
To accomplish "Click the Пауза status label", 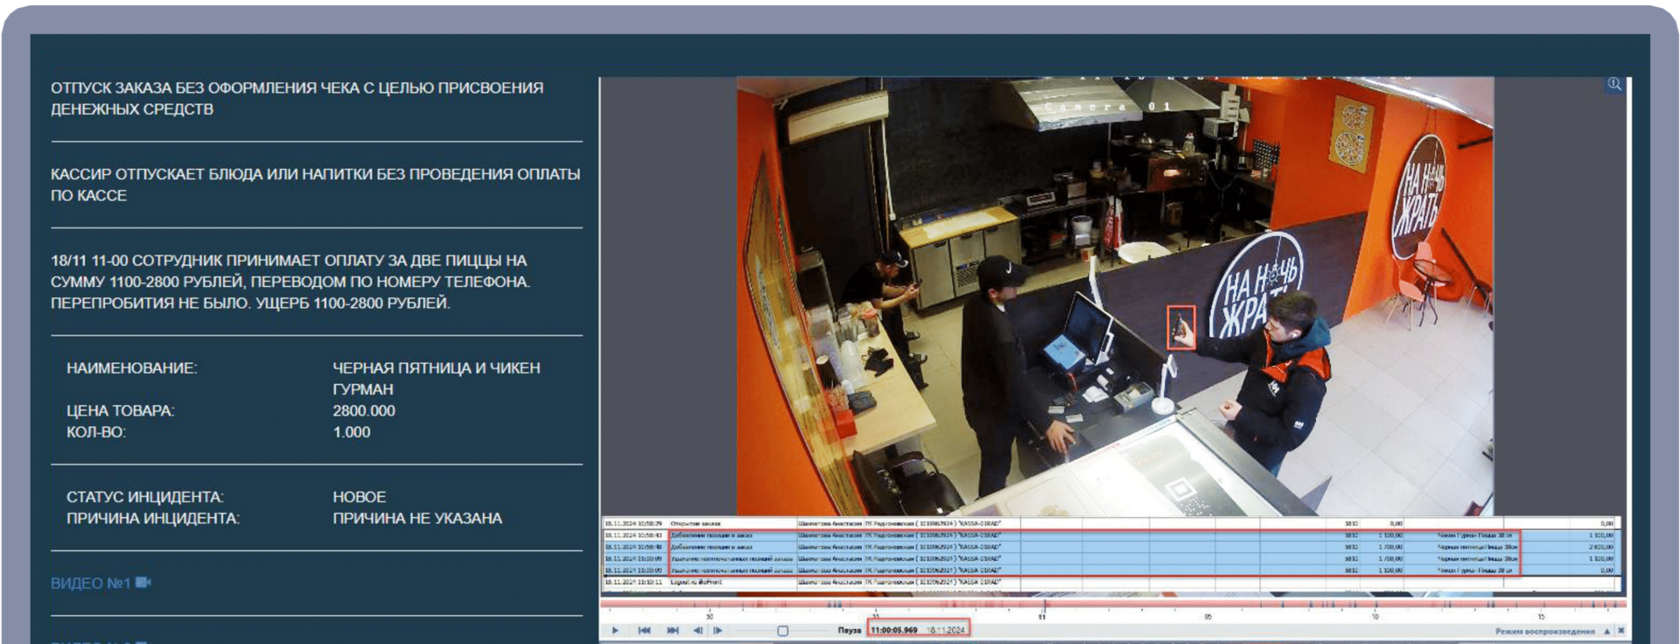I will (x=849, y=630).
